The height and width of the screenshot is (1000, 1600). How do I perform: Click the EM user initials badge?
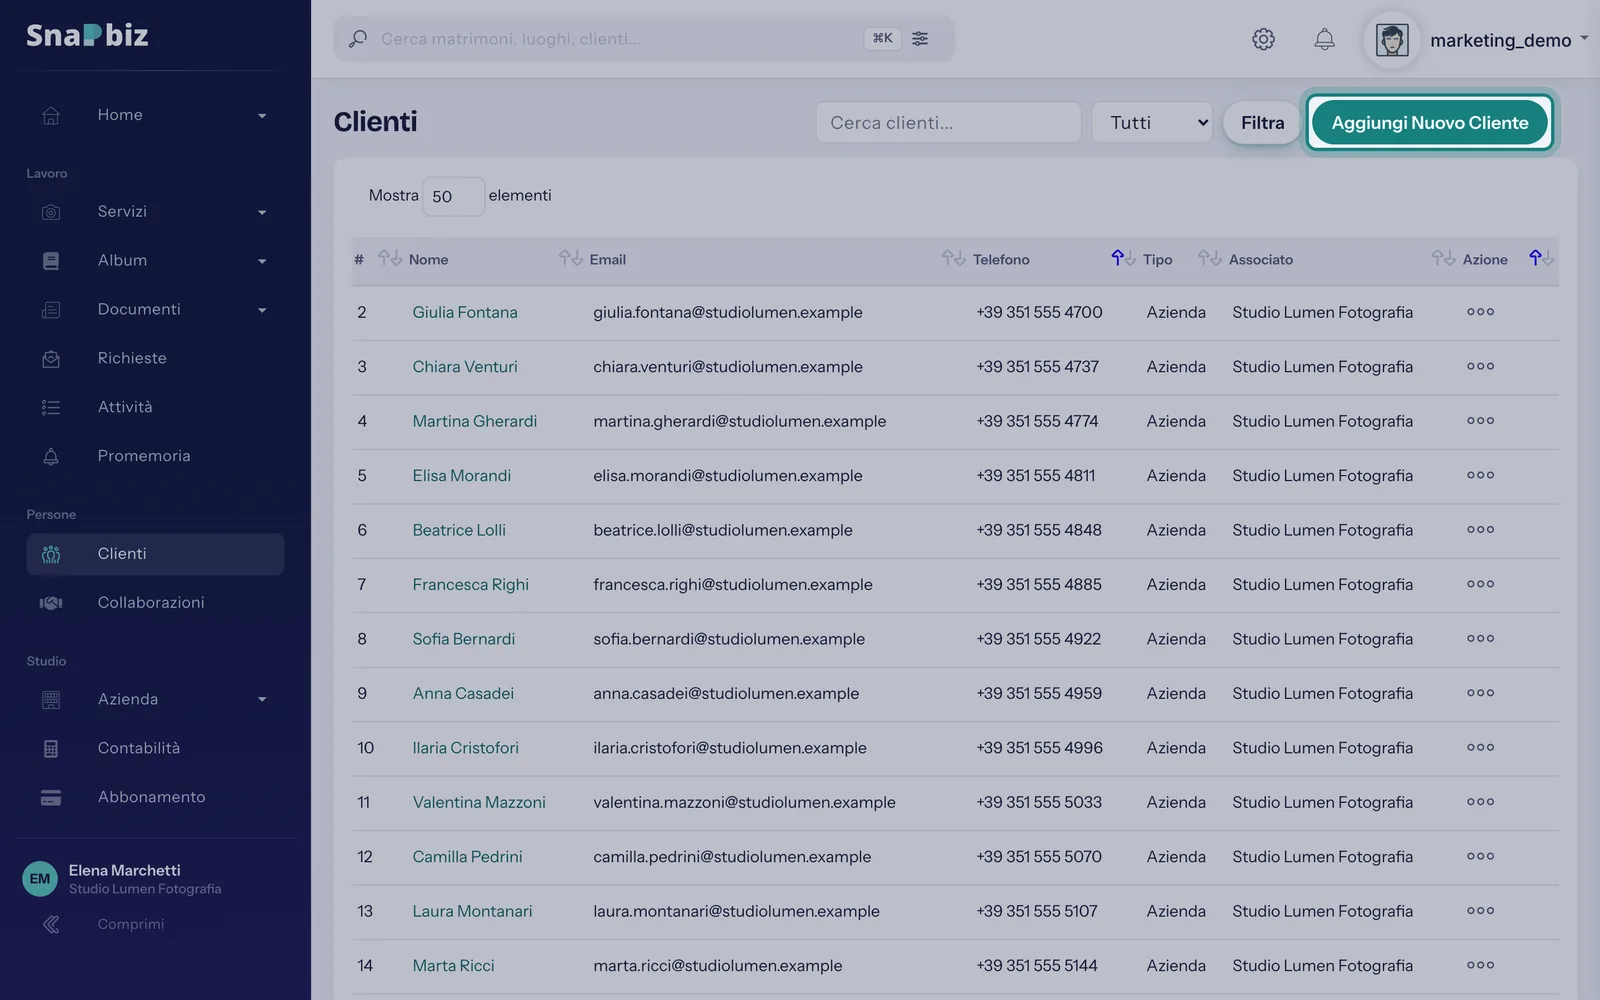(x=40, y=879)
